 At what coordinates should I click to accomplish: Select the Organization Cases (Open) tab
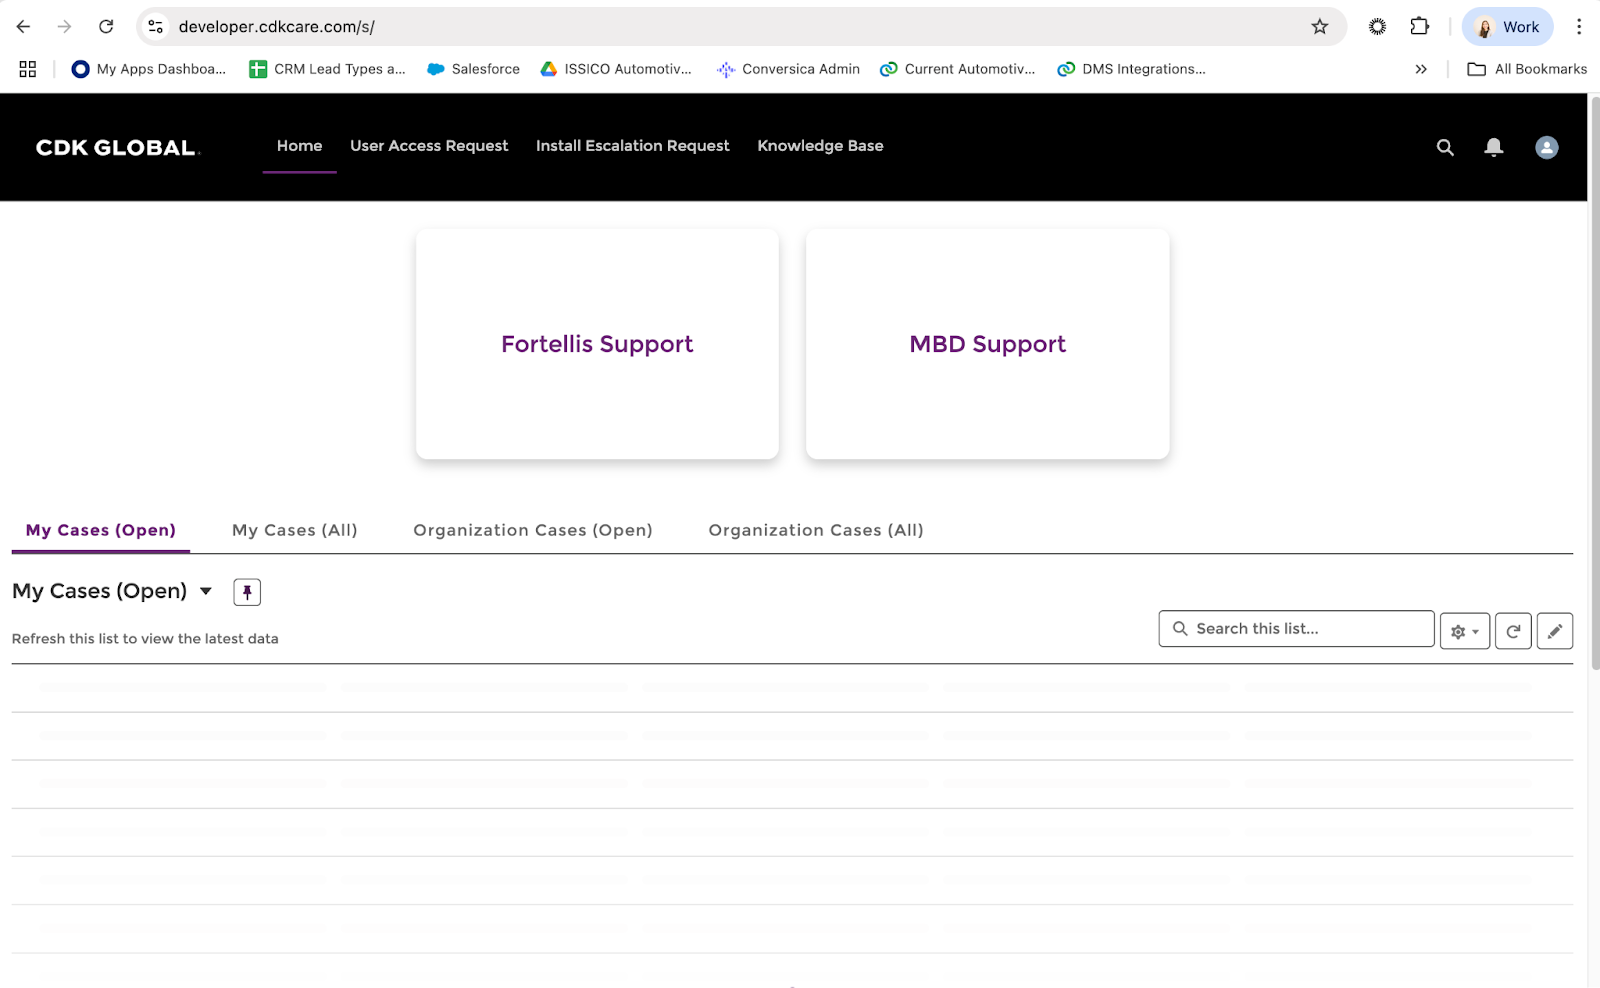pyautogui.click(x=532, y=530)
